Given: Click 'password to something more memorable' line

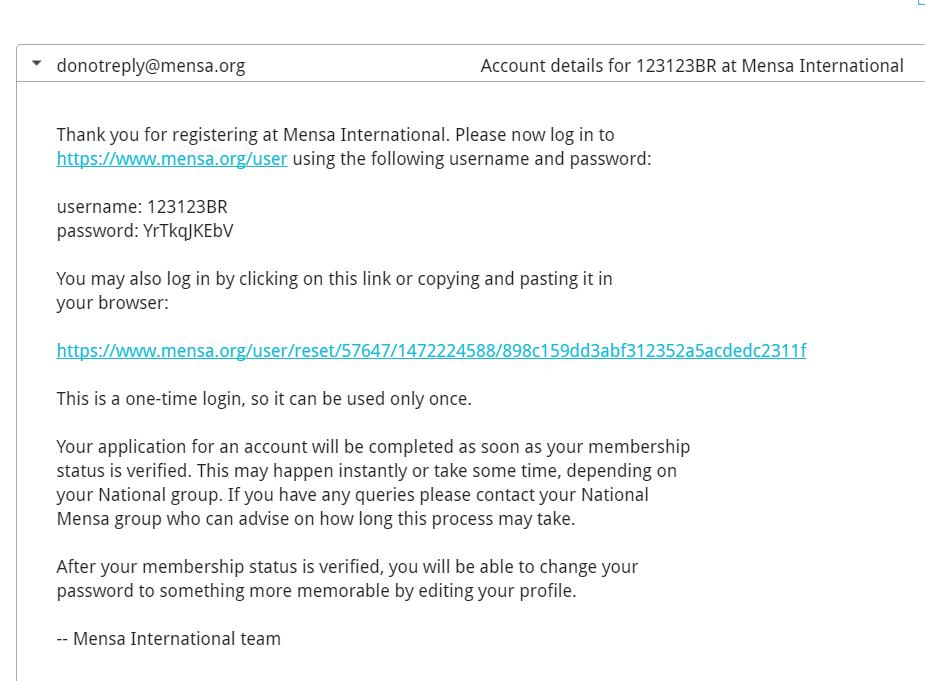Looking at the screenshot, I should pyautogui.click(x=316, y=591).
